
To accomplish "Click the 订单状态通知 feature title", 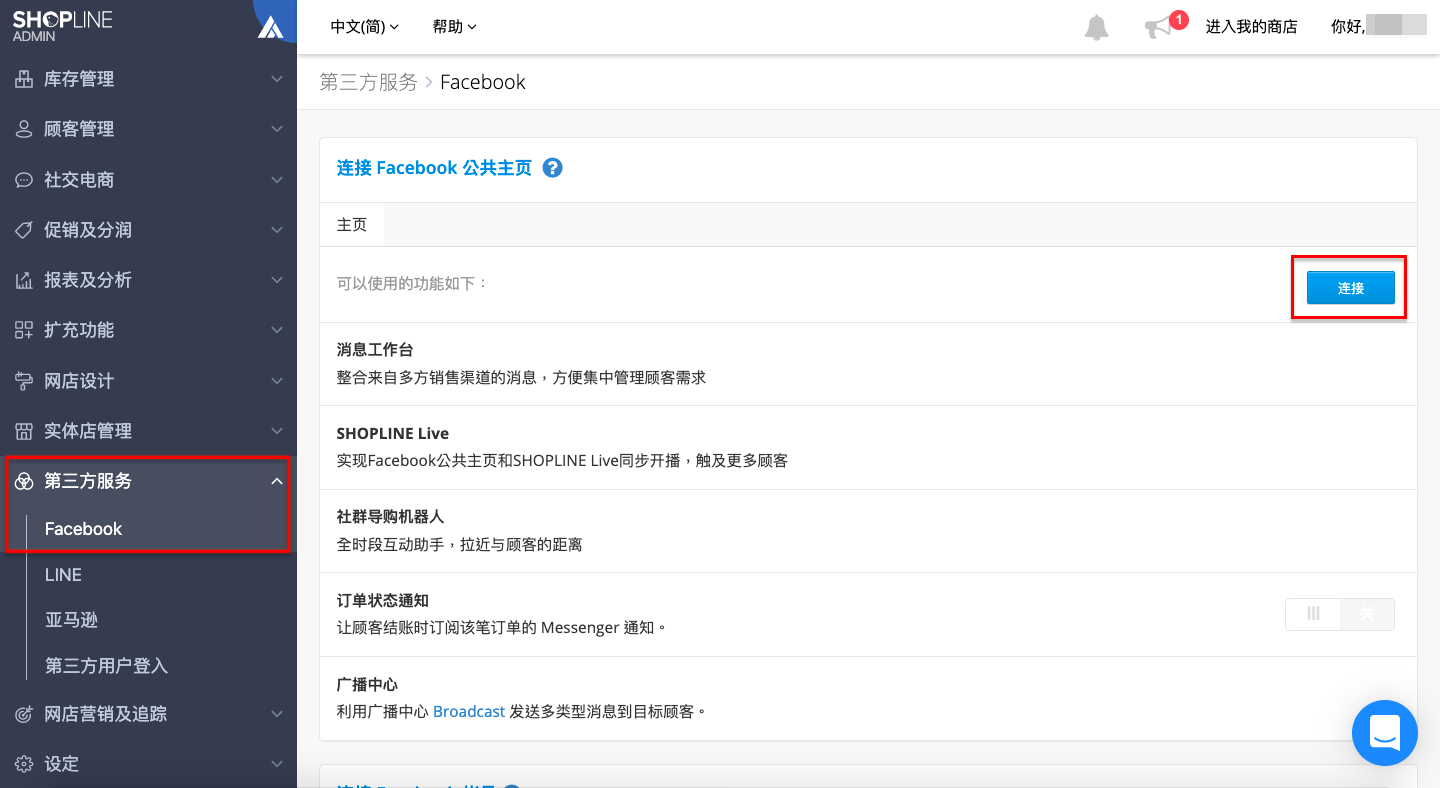I will click(x=383, y=601).
